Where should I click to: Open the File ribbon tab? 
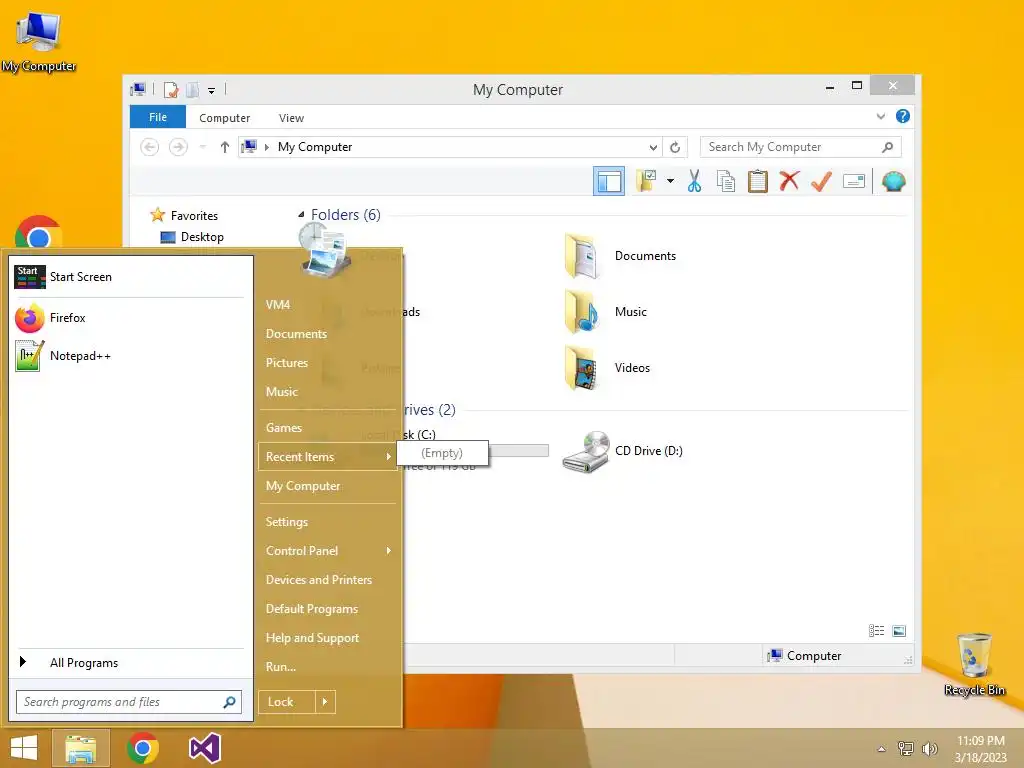[x=158, y=117]
